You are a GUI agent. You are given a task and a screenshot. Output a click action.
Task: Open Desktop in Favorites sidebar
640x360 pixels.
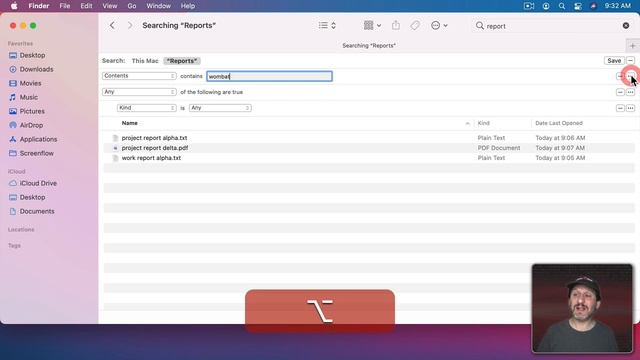32,55
